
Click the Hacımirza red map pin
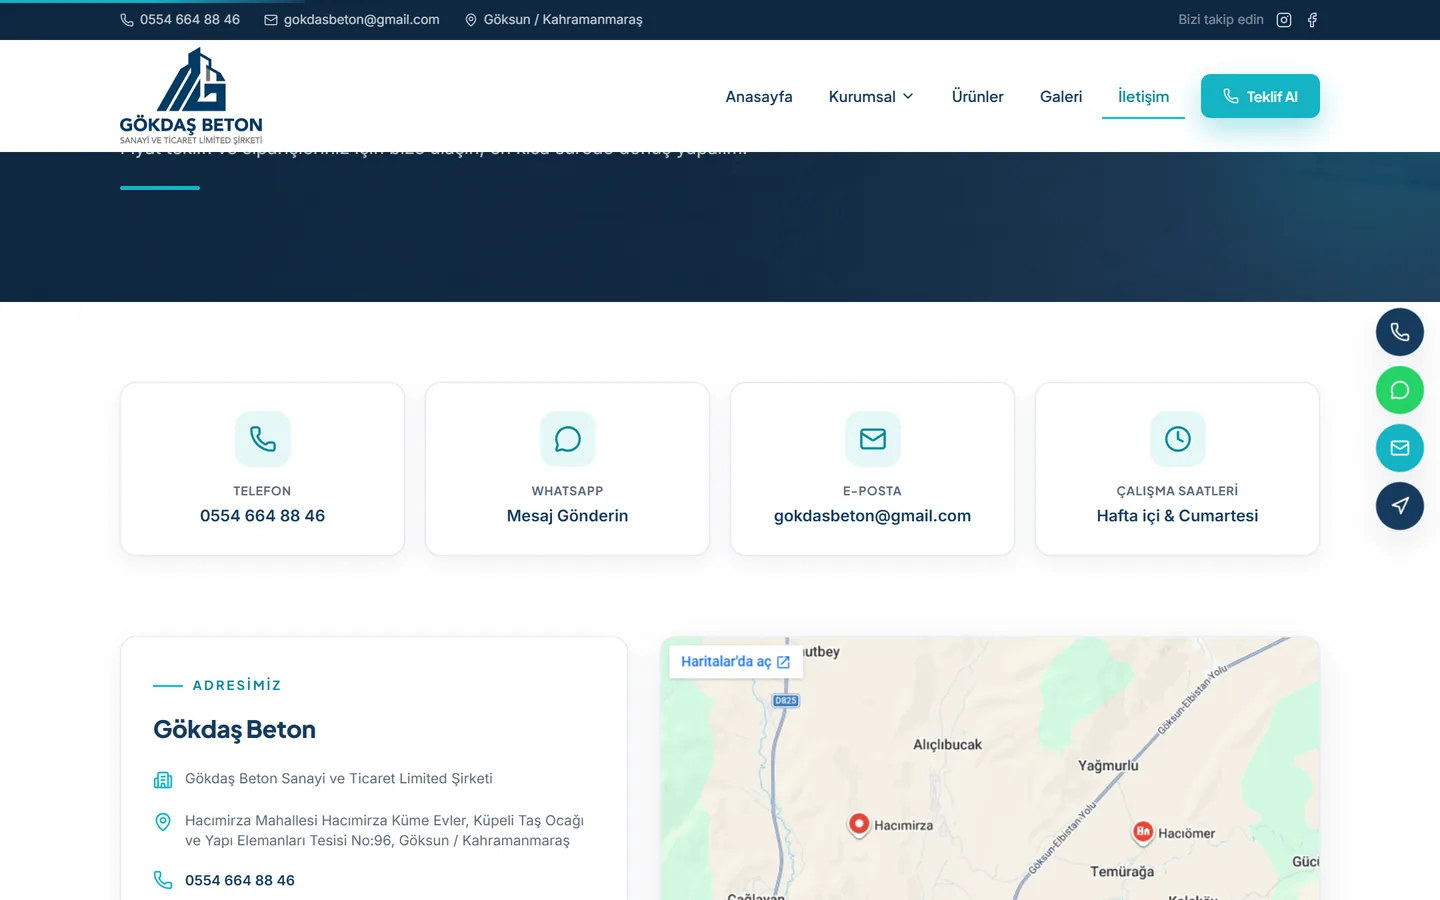point(859,825)
